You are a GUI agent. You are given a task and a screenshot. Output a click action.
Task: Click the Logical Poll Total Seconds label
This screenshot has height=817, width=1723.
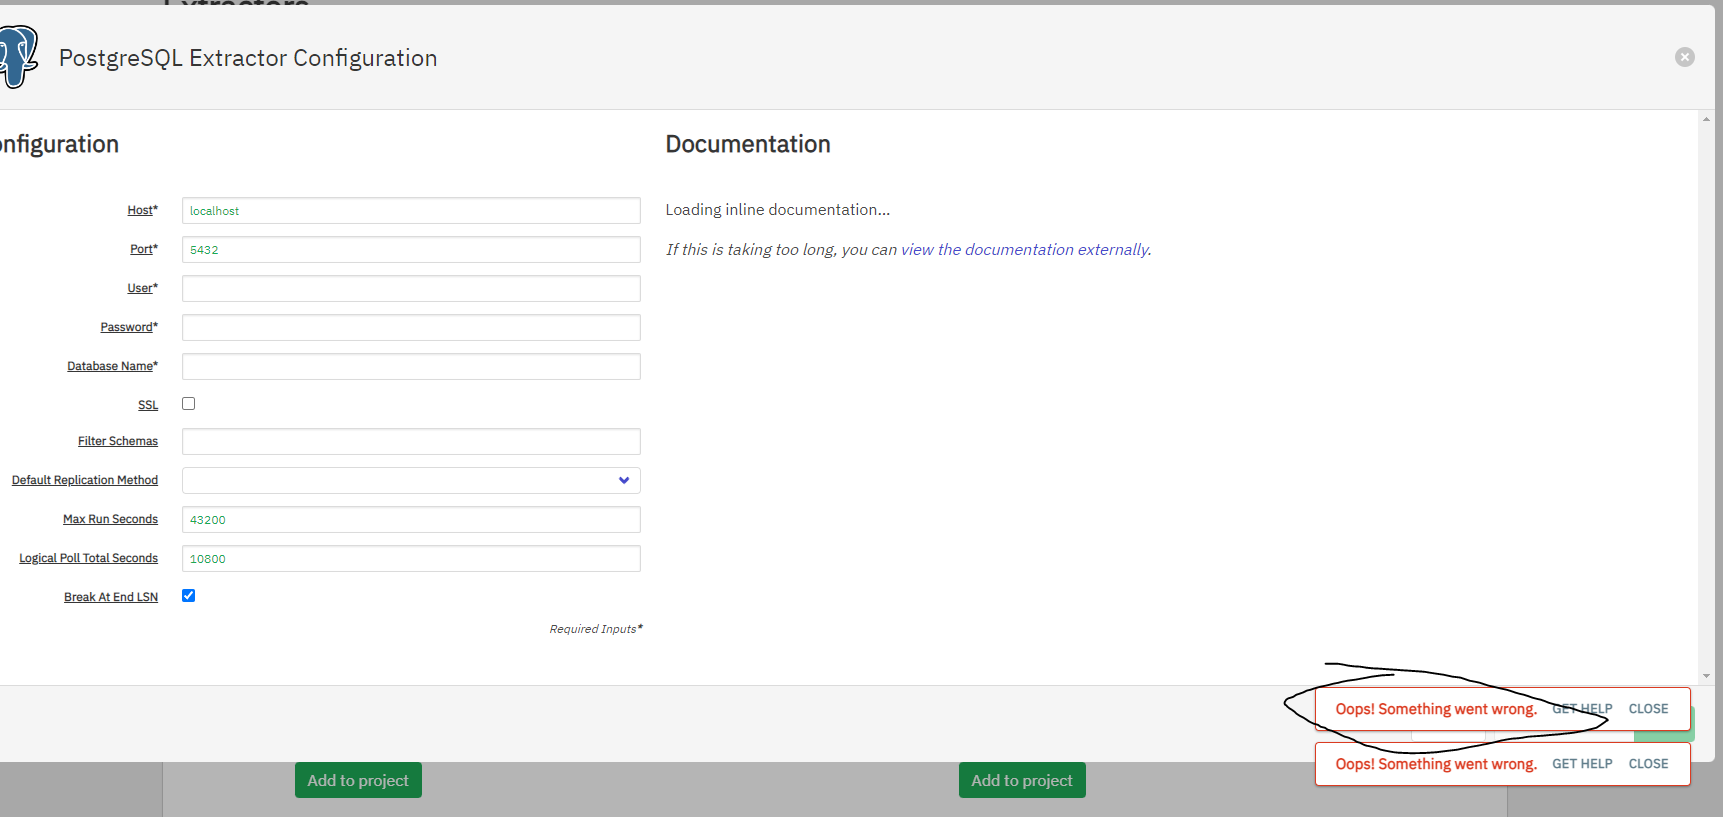click(88, 558)
